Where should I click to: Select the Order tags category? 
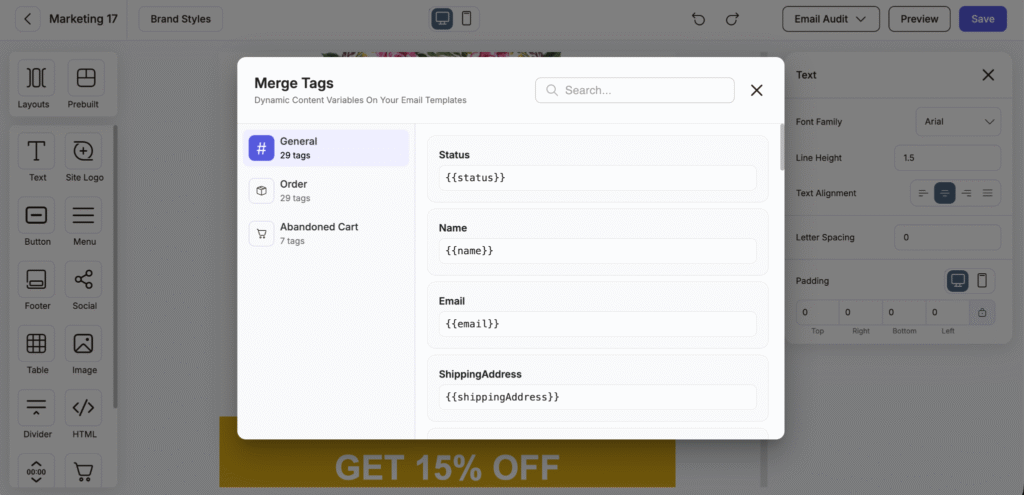[326, 190]
